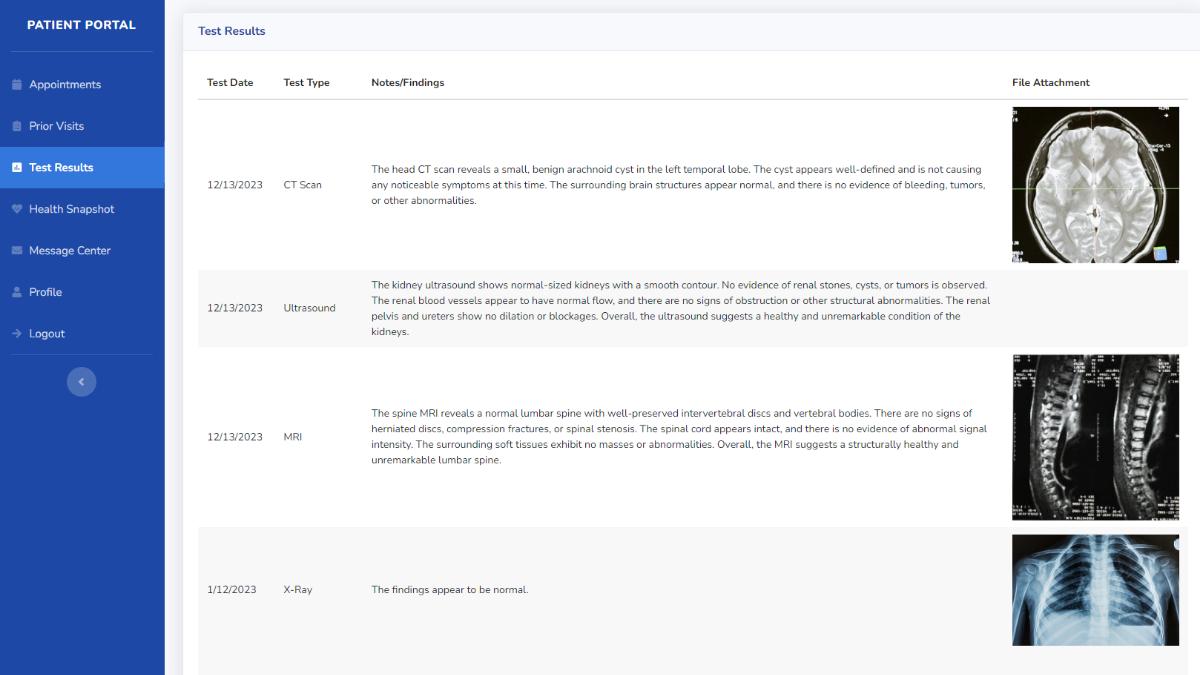Select the Ultrasound result row
1200x675 pixels.
(x=600, y=308)
